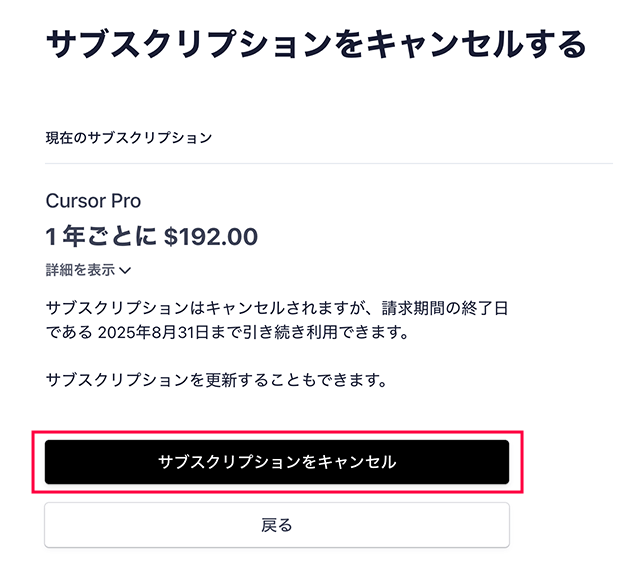Click the chevron arrow beside 詳細を表示

pos(126,271)
